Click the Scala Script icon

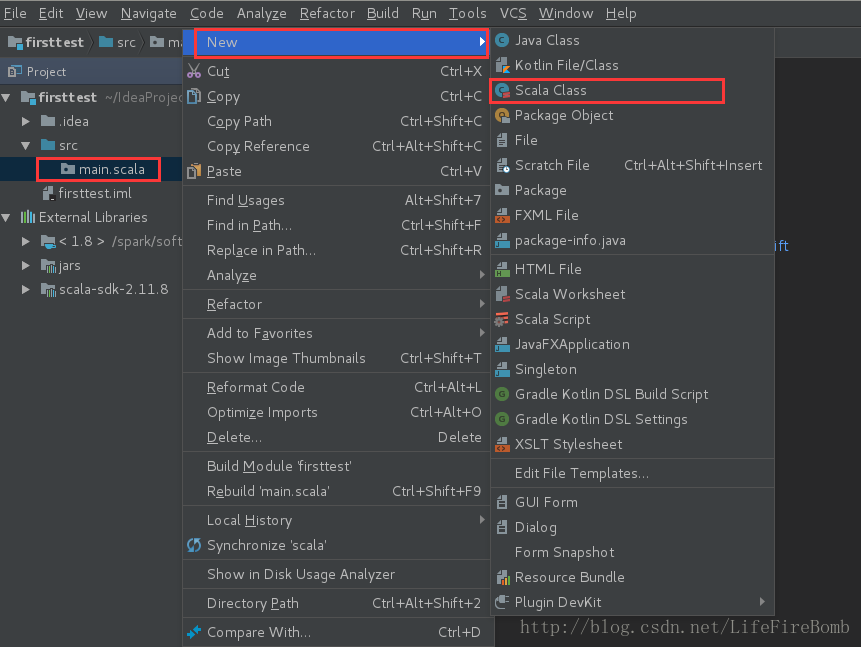pos(502,319)
